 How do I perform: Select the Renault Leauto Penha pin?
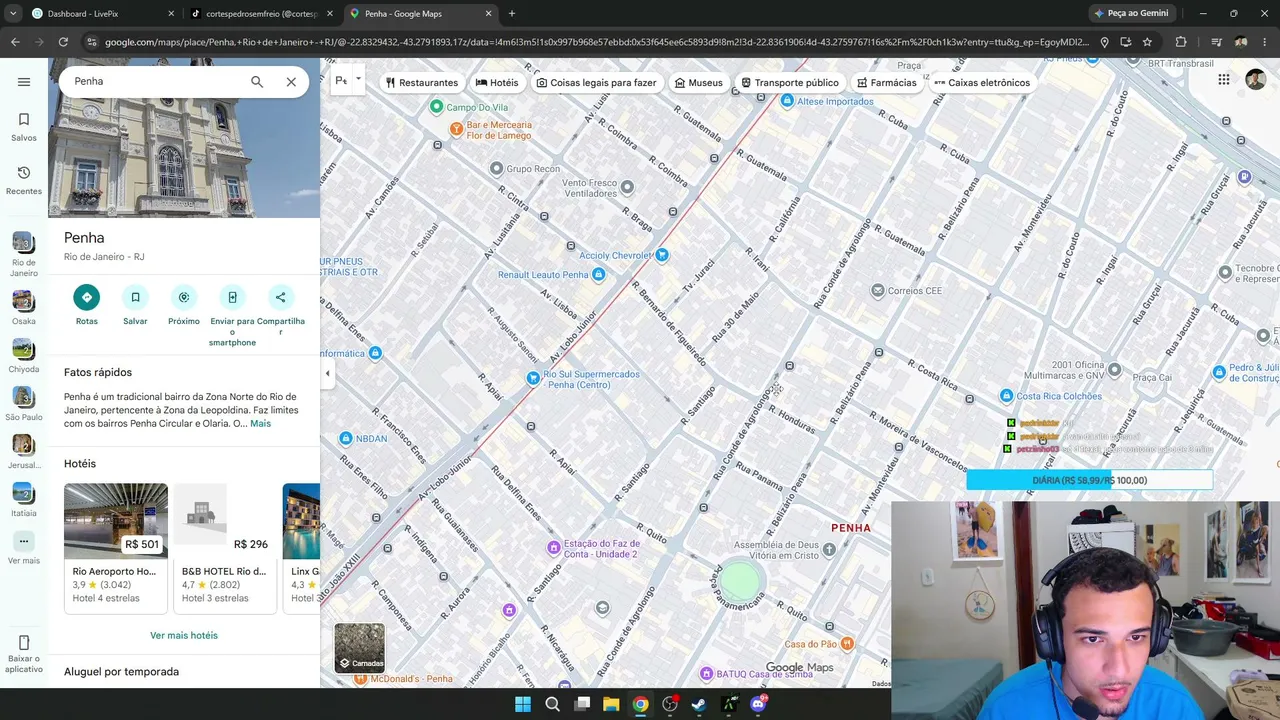pyautogui.click(x=598, y=275)
